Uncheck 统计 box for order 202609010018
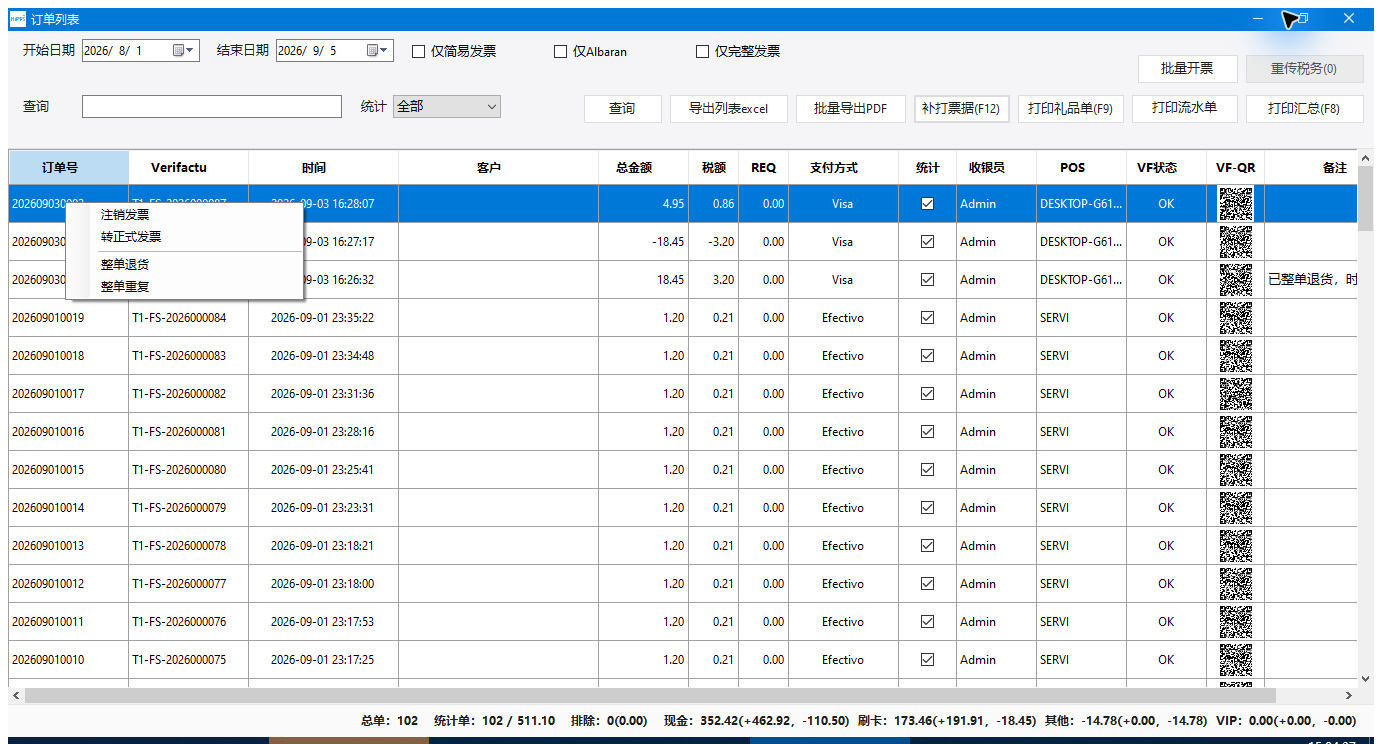Viewport: 1382px width, 744px height. click(927, 355)
